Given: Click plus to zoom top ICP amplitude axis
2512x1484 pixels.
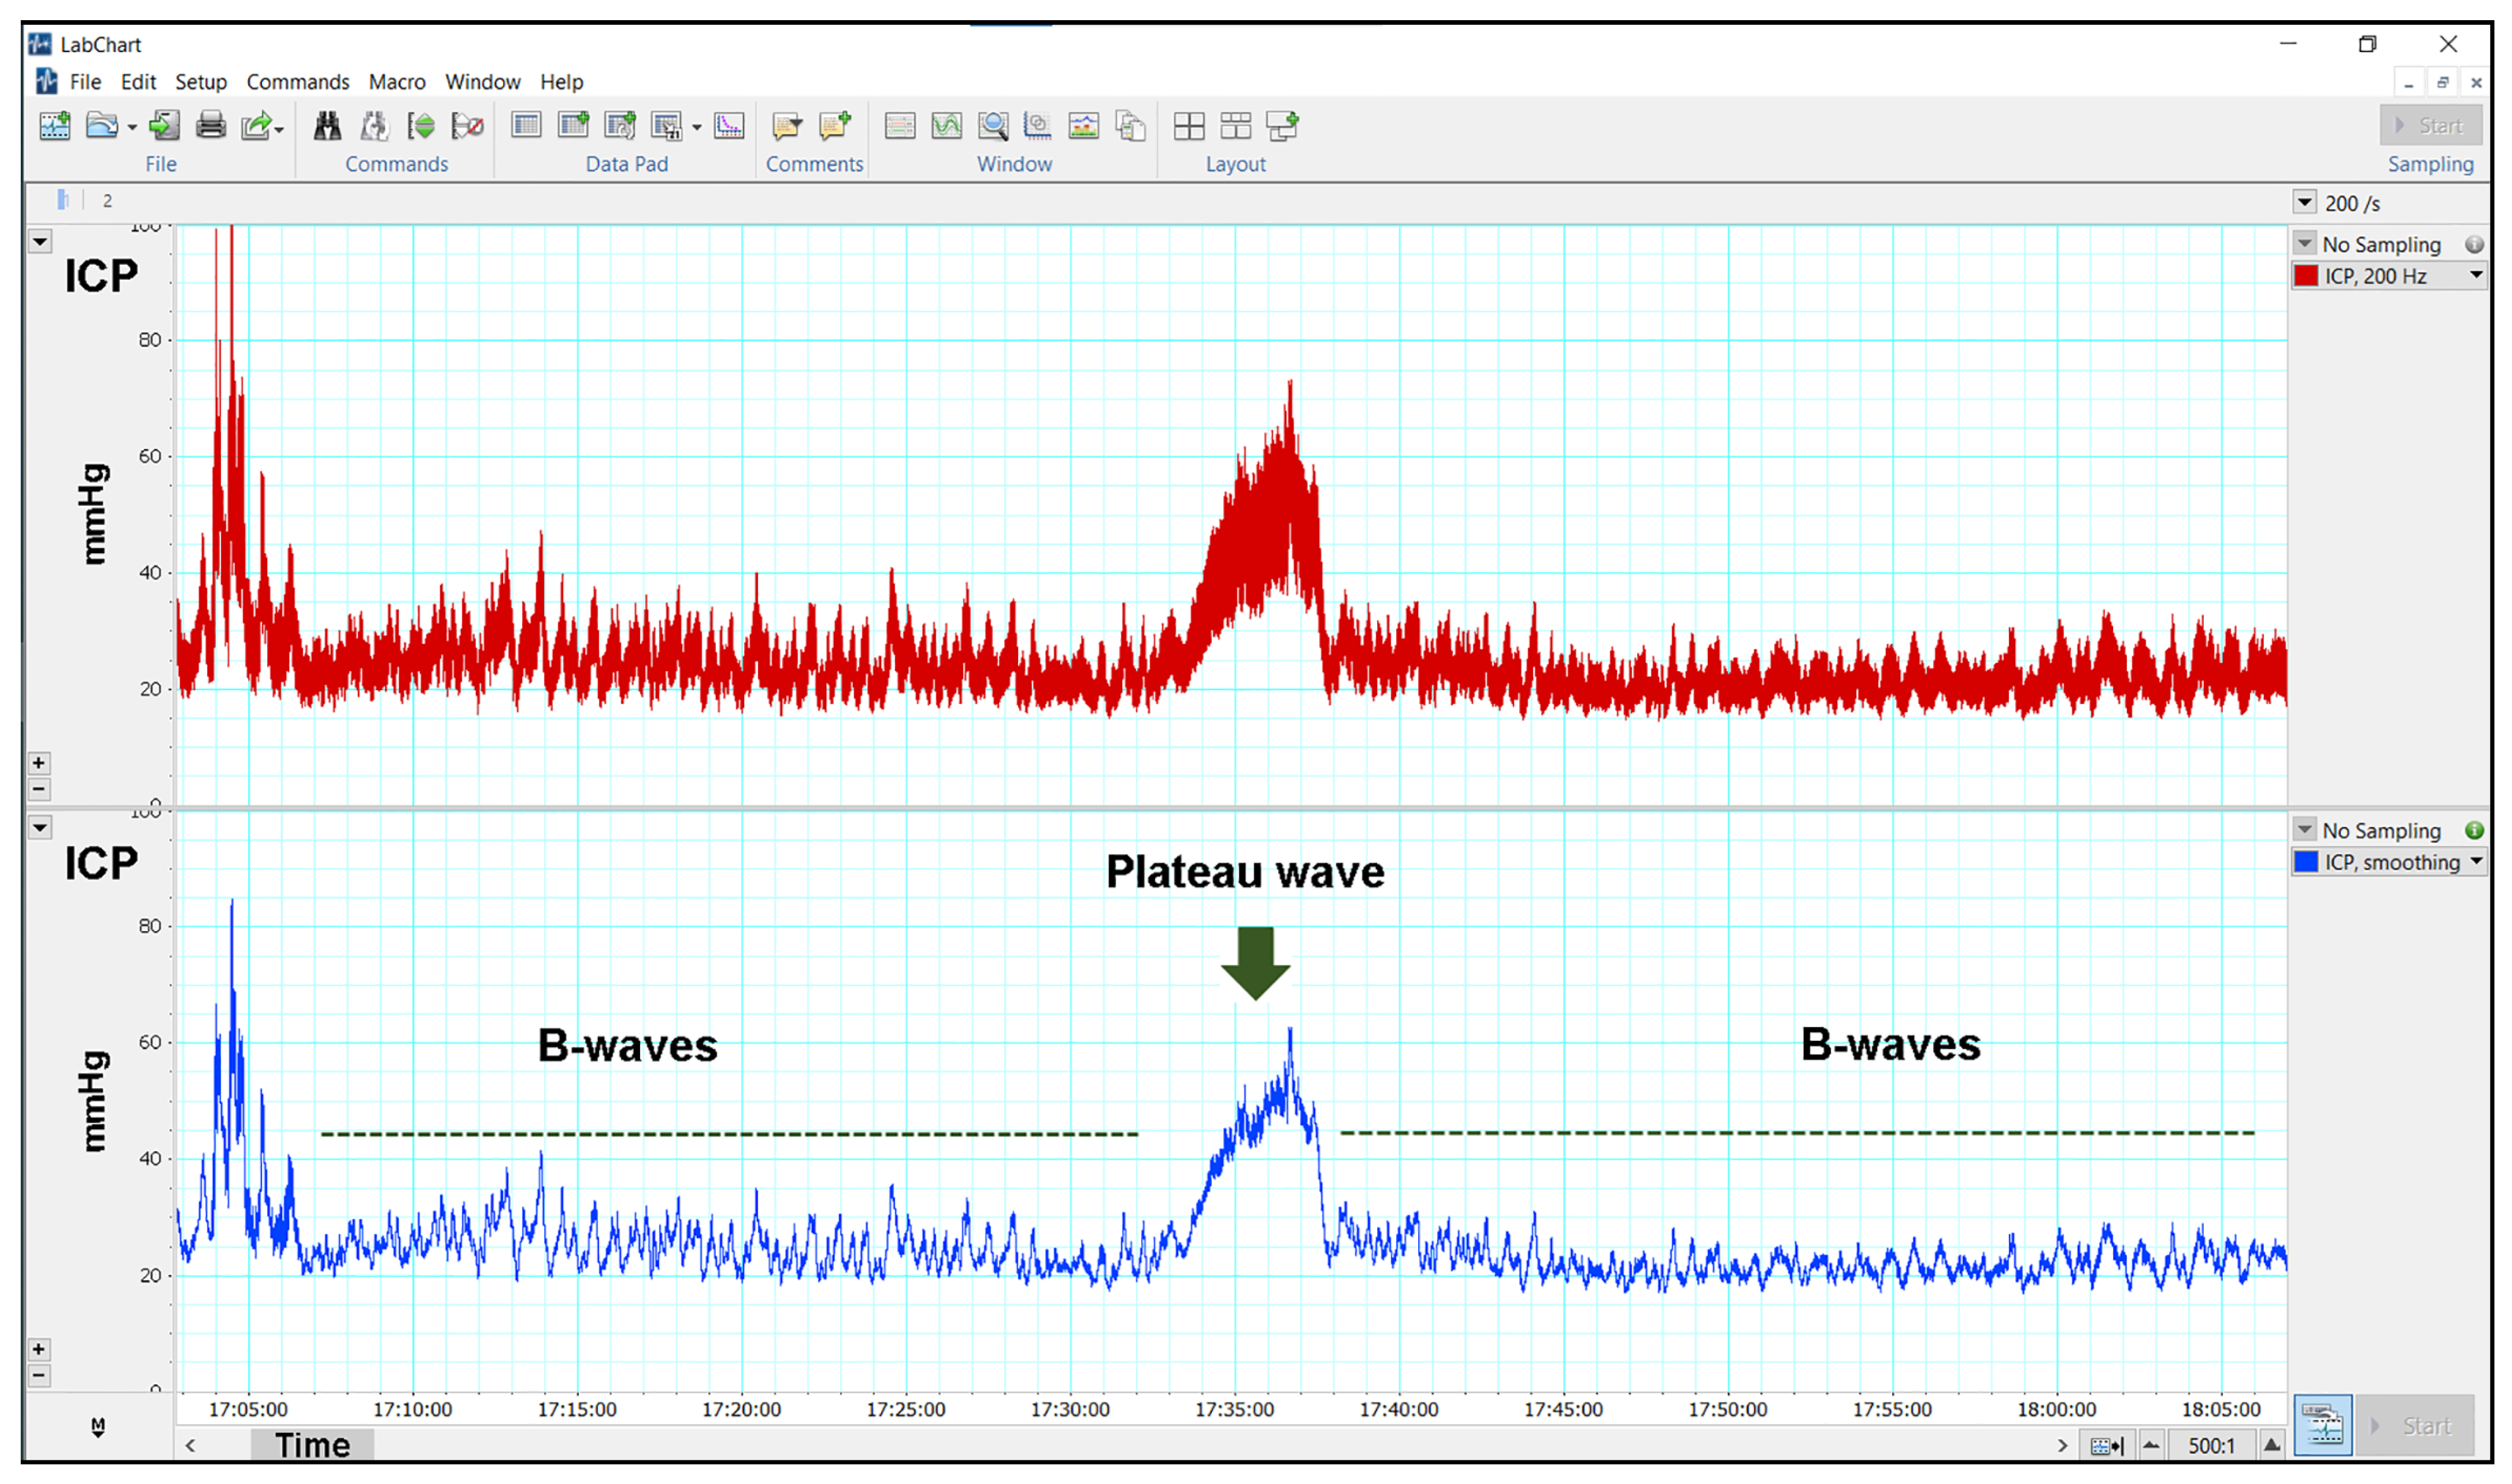Looking at the screenshot, I should [38, 763].
